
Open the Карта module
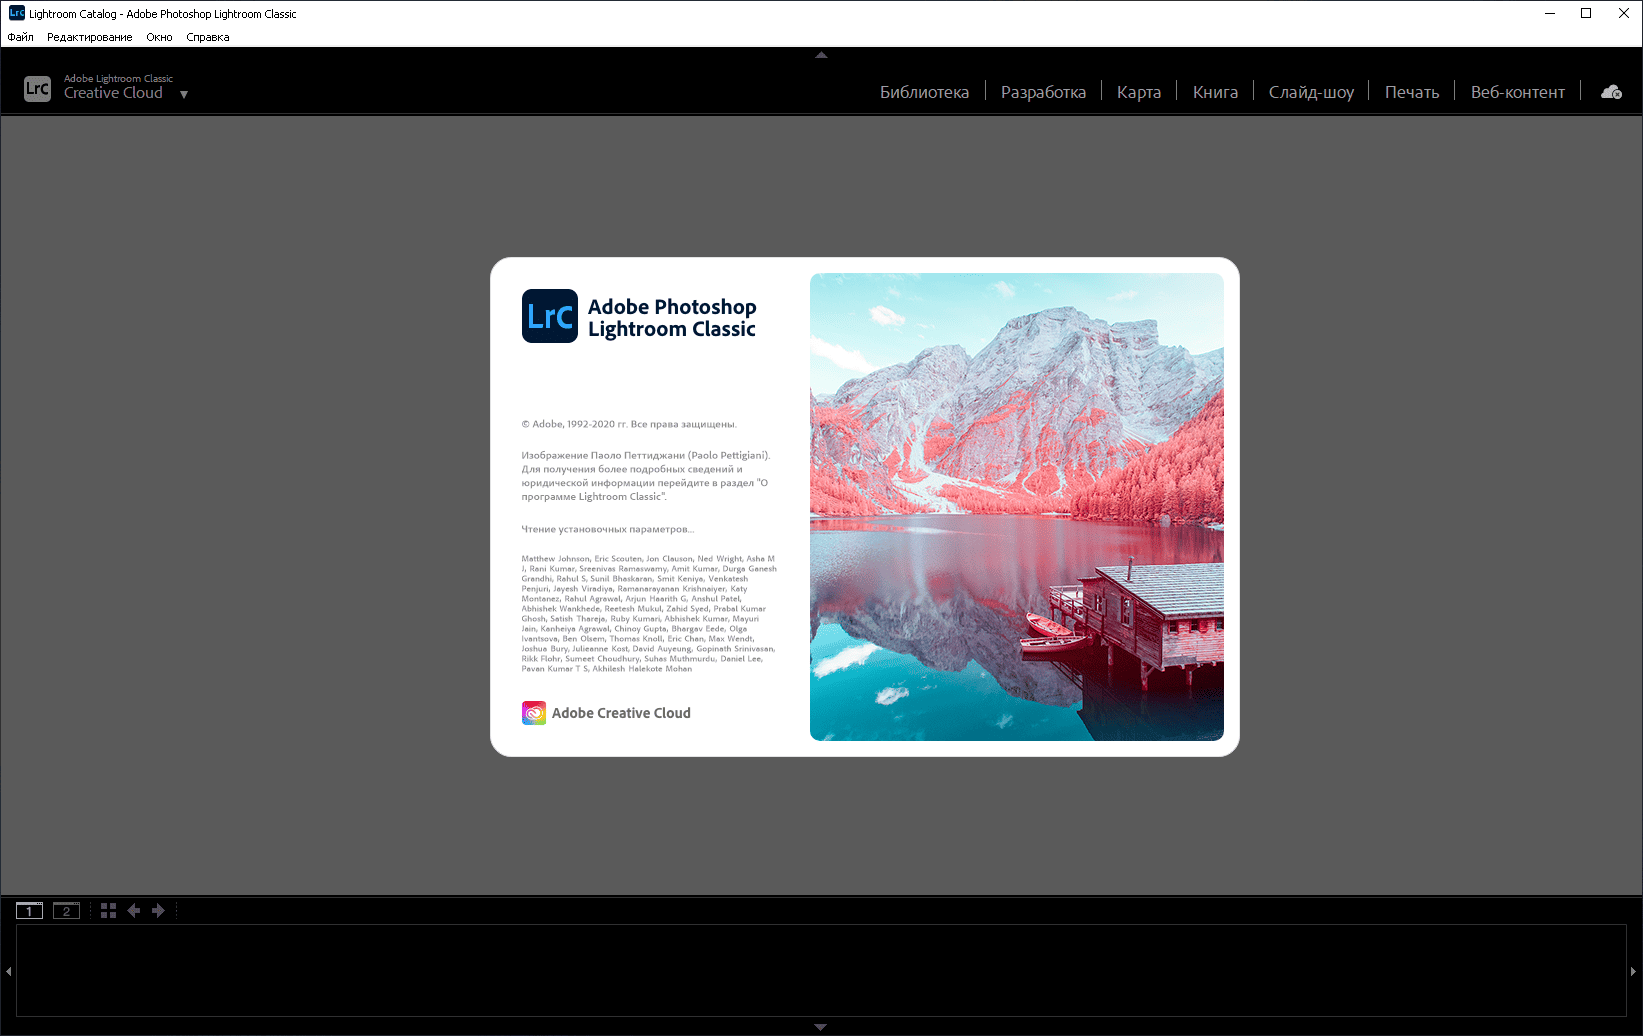1139,92
